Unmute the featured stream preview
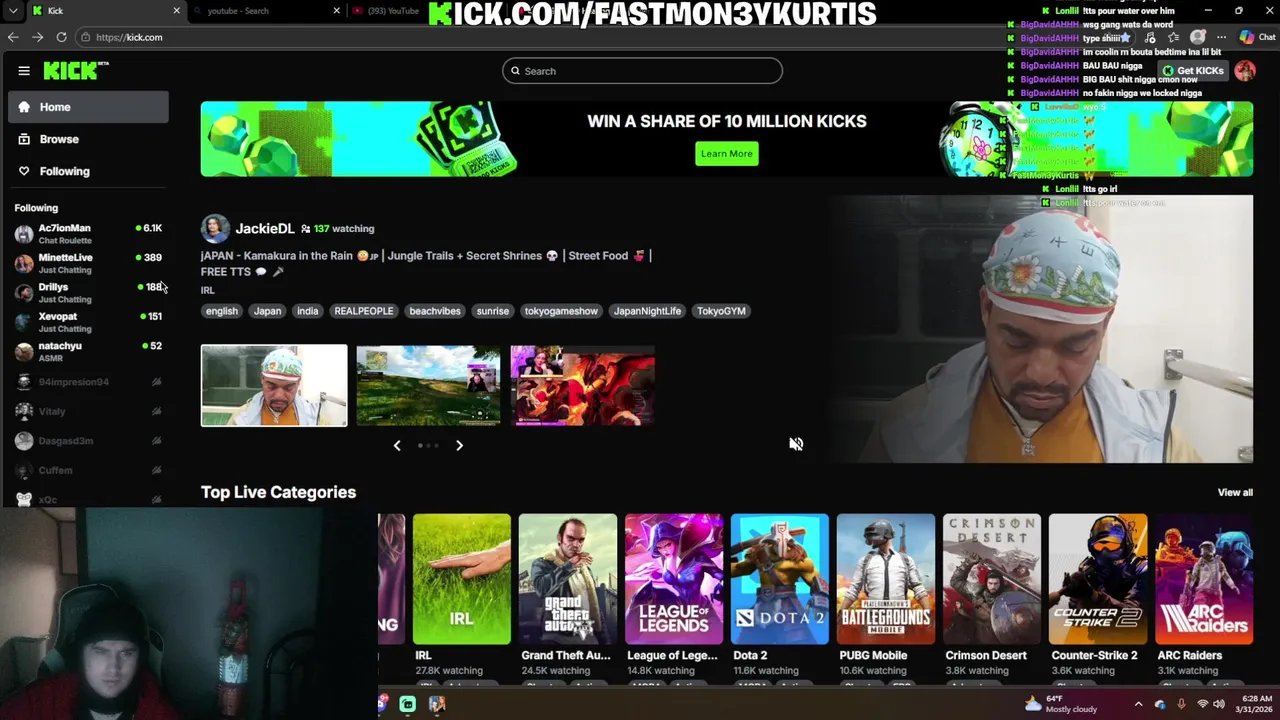The height and width of the screenshot is (720, 1280). coord(796,444)
